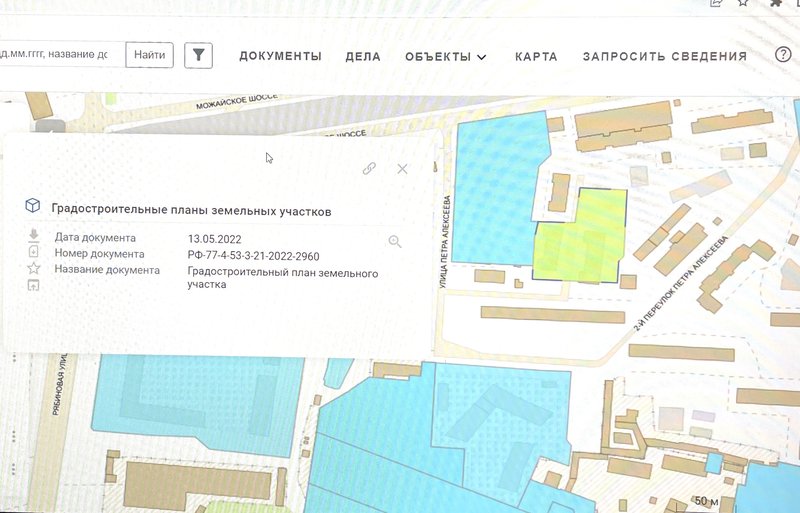Click the Название документа label
This screenshot has height=513, width=800.
pos(107,270)
